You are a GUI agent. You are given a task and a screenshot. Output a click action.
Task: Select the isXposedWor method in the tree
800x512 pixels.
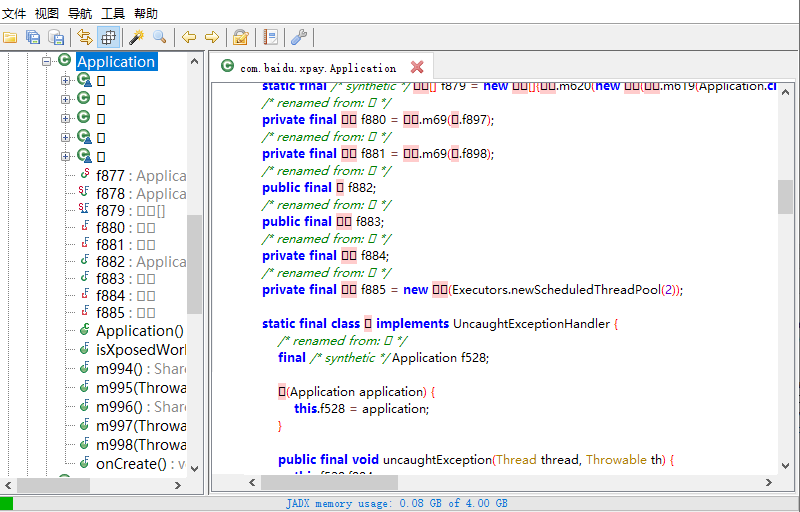pos(141,350)
